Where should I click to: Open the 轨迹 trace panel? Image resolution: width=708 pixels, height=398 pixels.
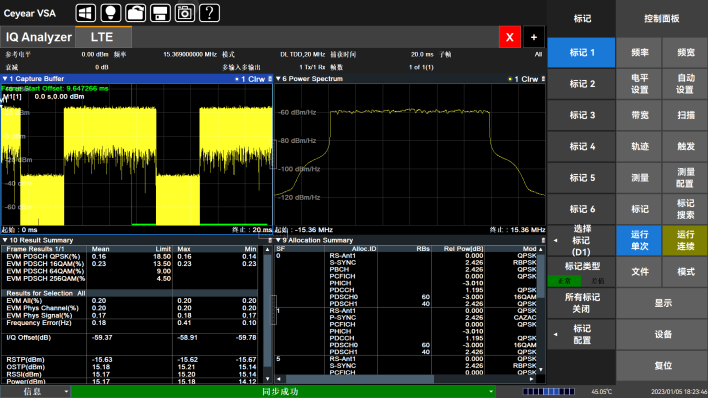[x=639, y=146]
